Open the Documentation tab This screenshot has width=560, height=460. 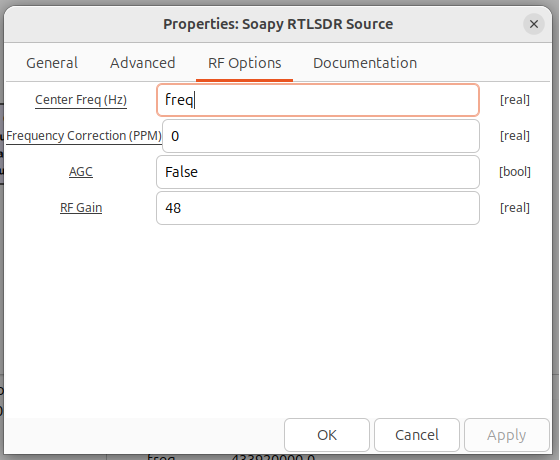365,63
